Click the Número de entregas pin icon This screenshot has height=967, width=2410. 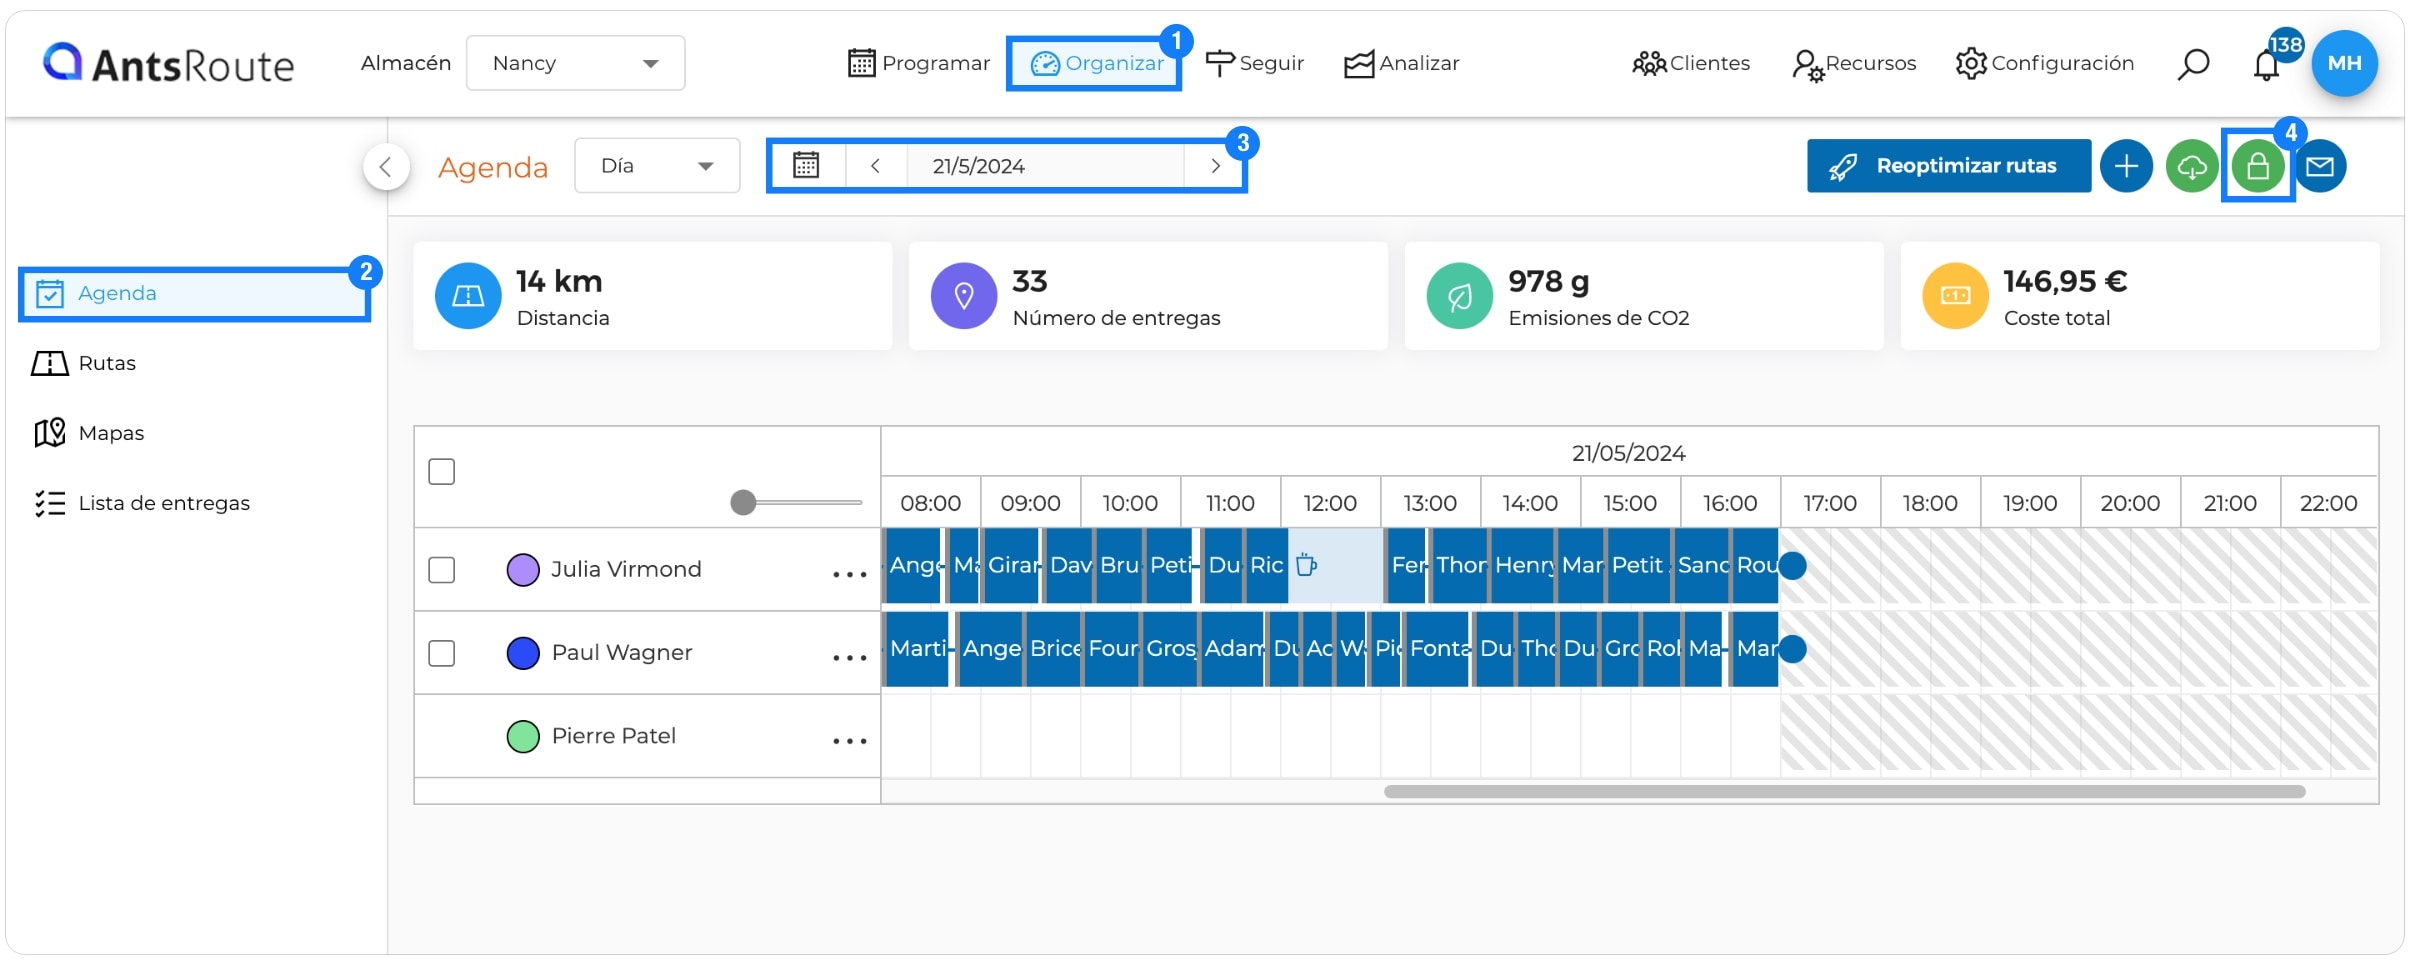[x=964, y=296]
